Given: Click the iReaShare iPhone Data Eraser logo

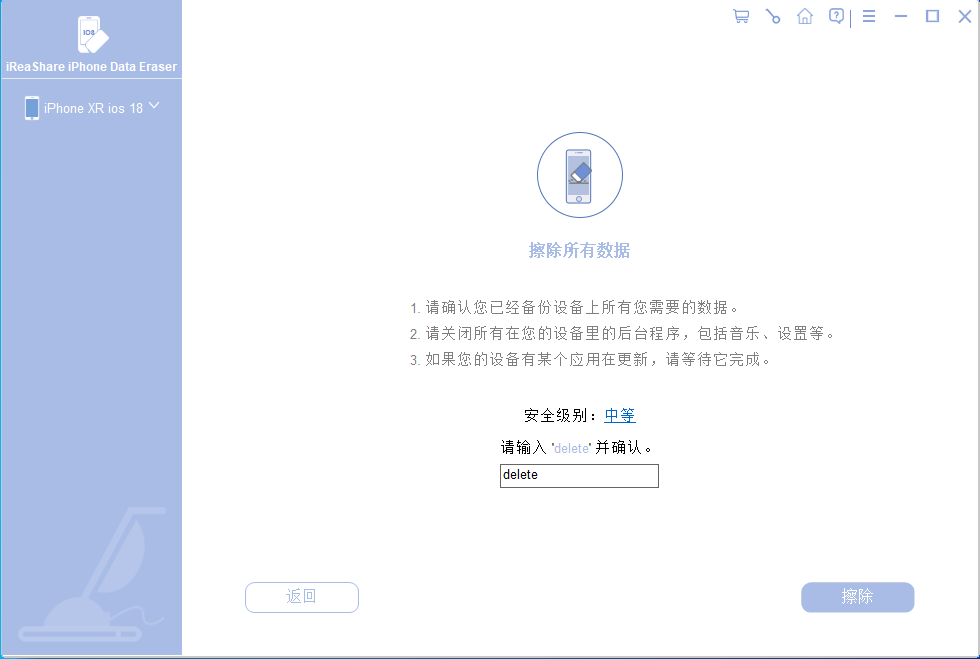Looking at the screenshot, I should (x=93, y=34).
